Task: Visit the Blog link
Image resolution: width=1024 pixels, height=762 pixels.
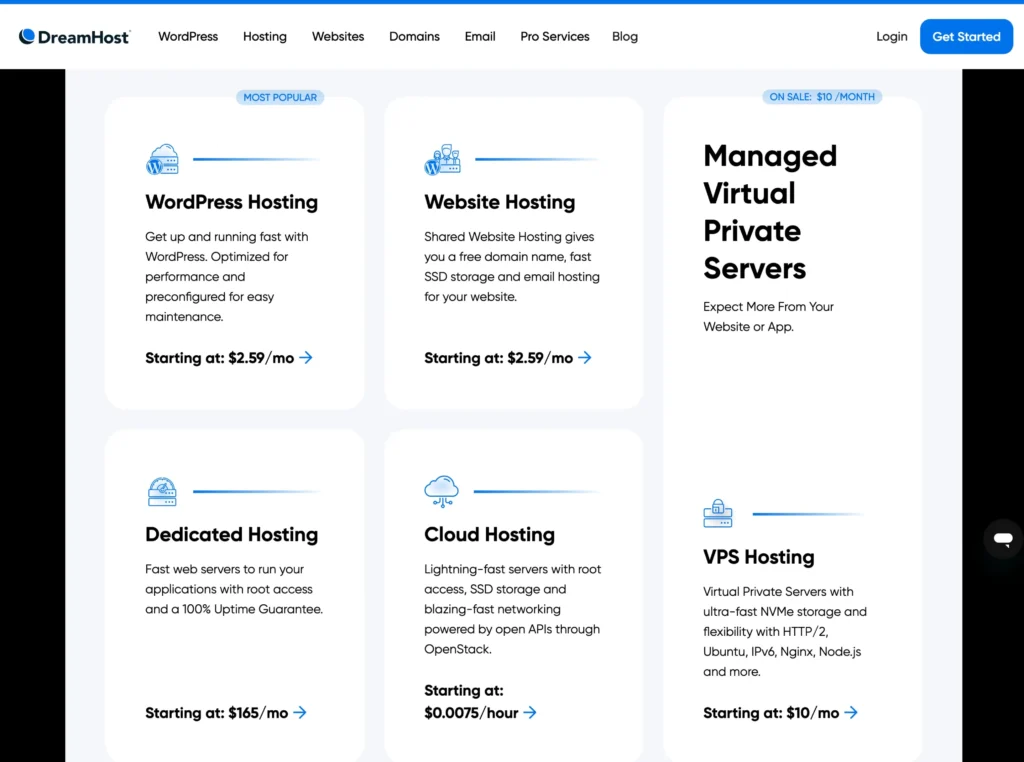Action: click(x=625, y=37)
